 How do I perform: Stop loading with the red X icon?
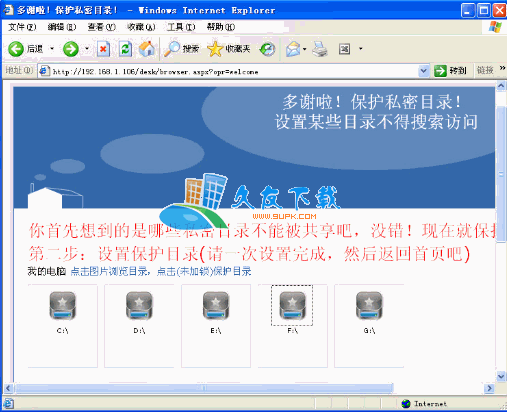(103, 49)
